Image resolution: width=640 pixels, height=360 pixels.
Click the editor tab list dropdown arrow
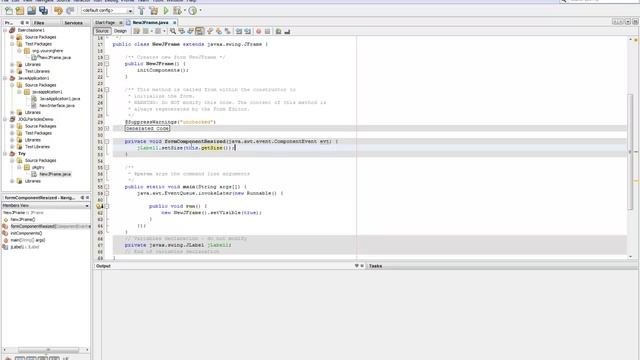point(628,22)
